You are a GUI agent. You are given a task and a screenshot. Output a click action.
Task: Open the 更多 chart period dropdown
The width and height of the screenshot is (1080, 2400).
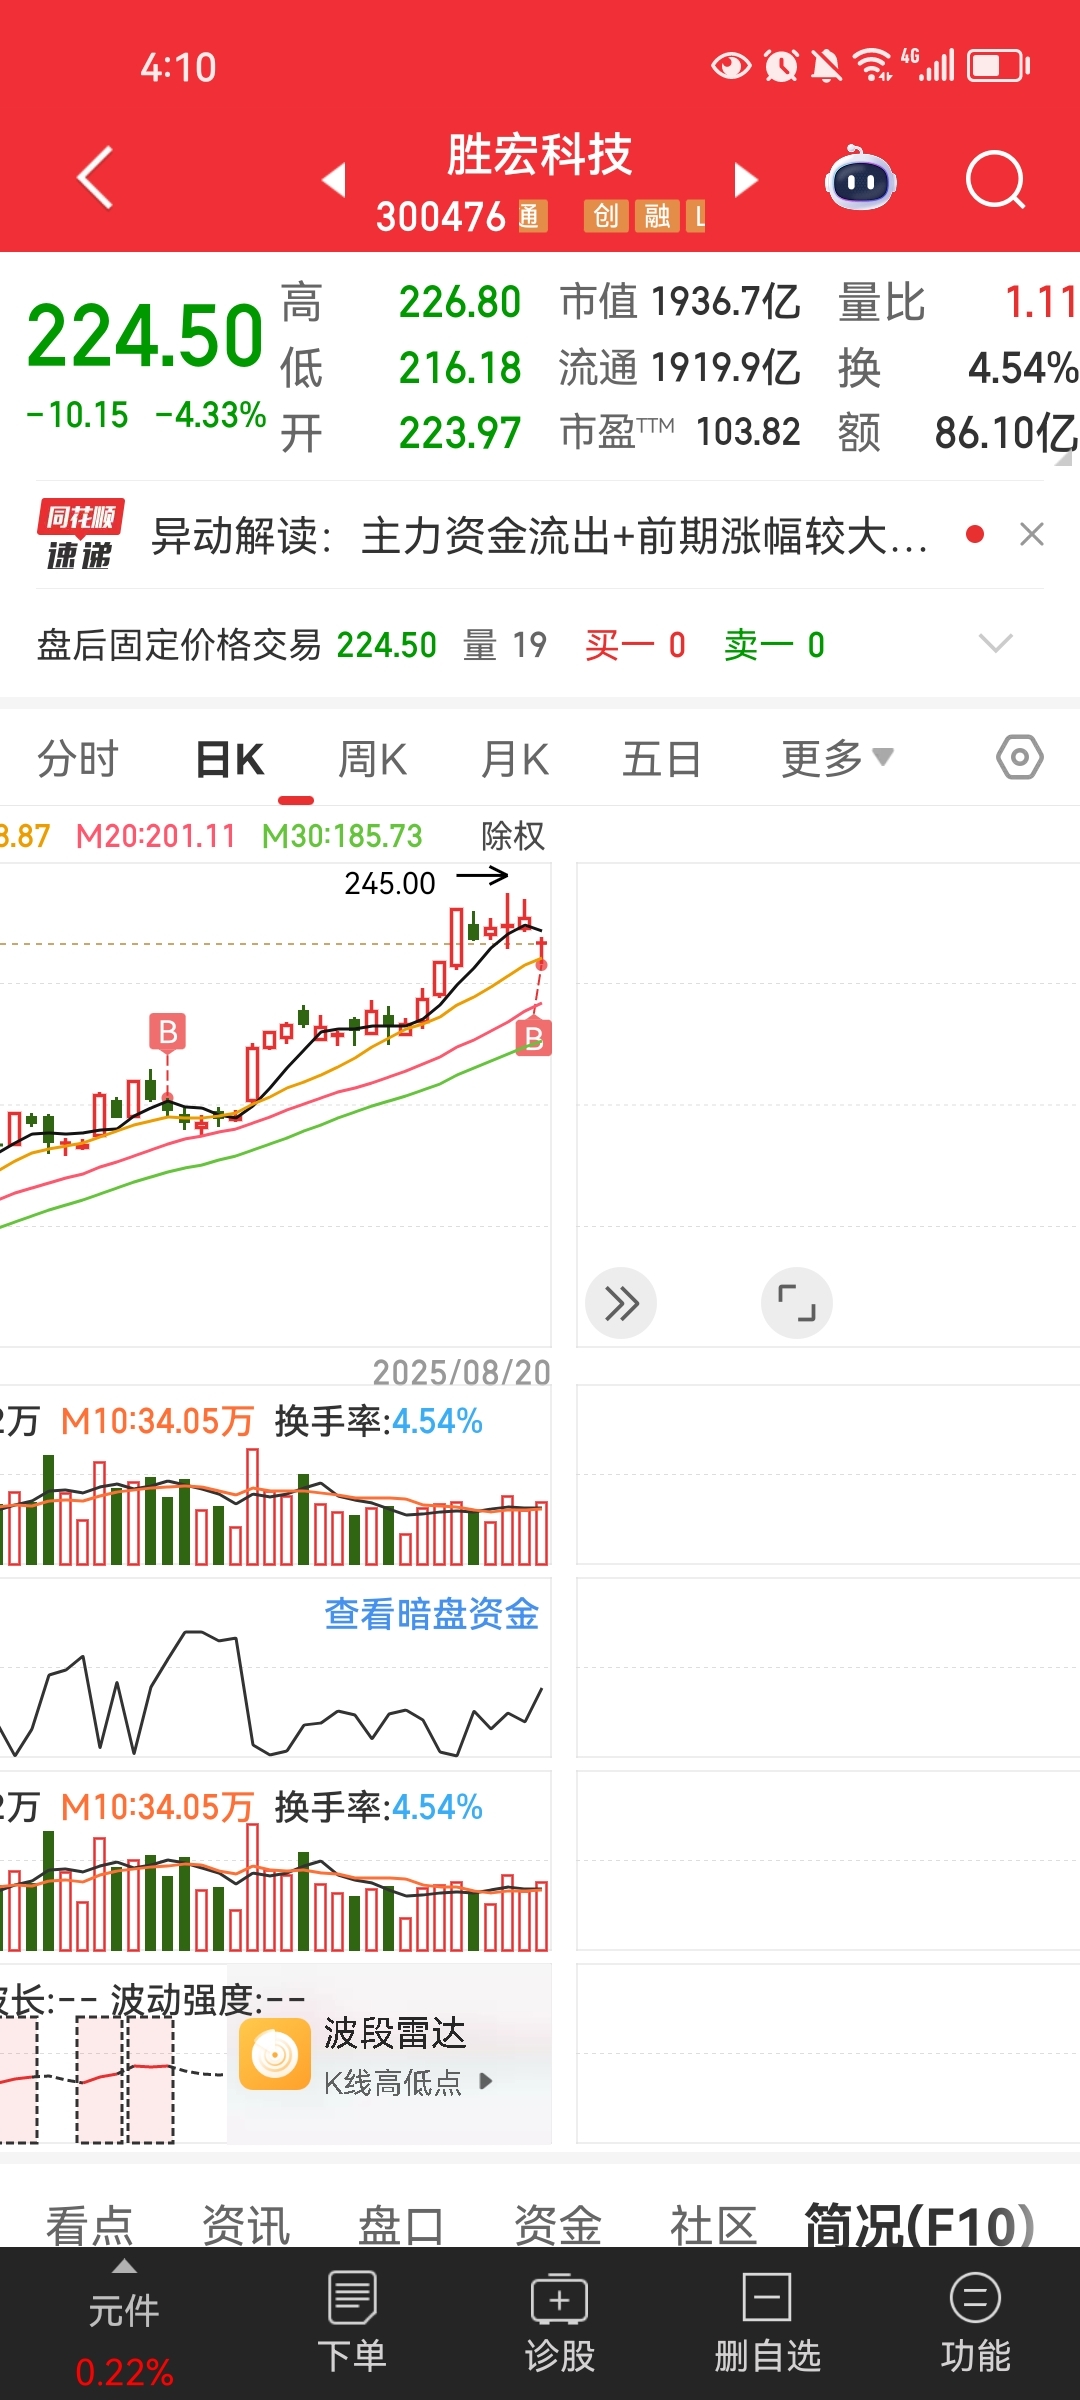[x=837, y=759]
